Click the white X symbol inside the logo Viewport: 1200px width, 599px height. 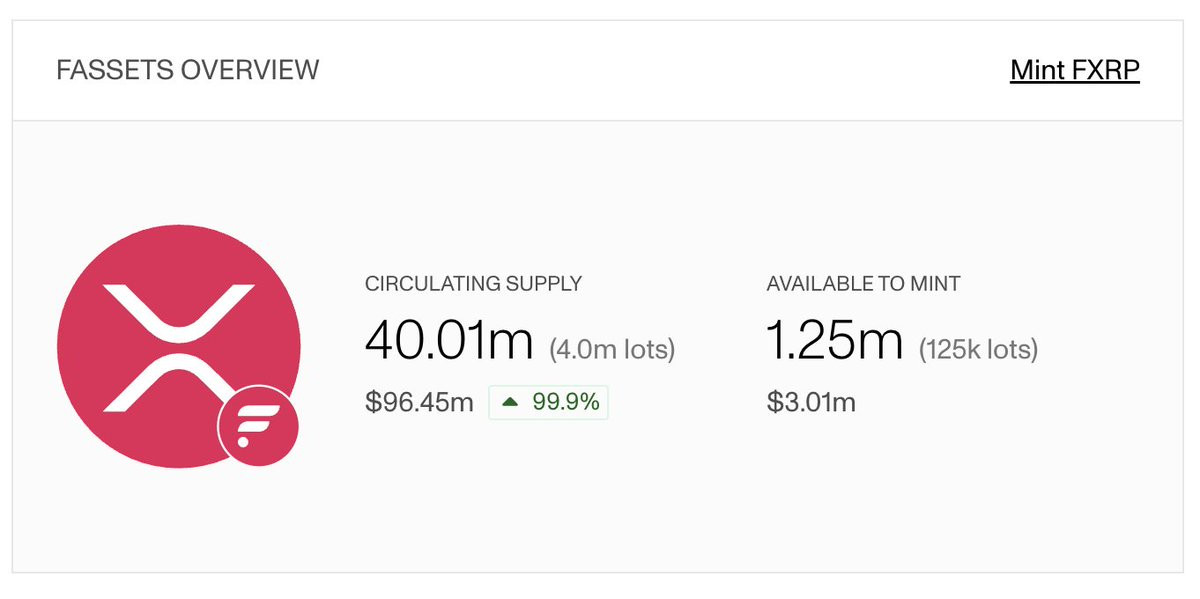[178, 348]
